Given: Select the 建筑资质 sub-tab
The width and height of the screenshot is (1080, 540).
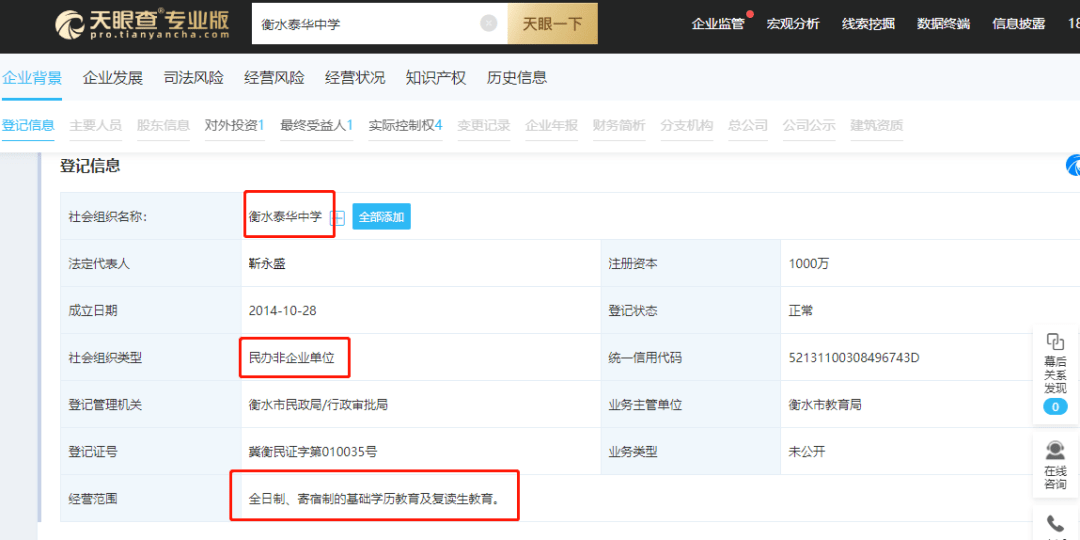Looking at the screenshot, I should pyautogui.click(x=876, y=125).
